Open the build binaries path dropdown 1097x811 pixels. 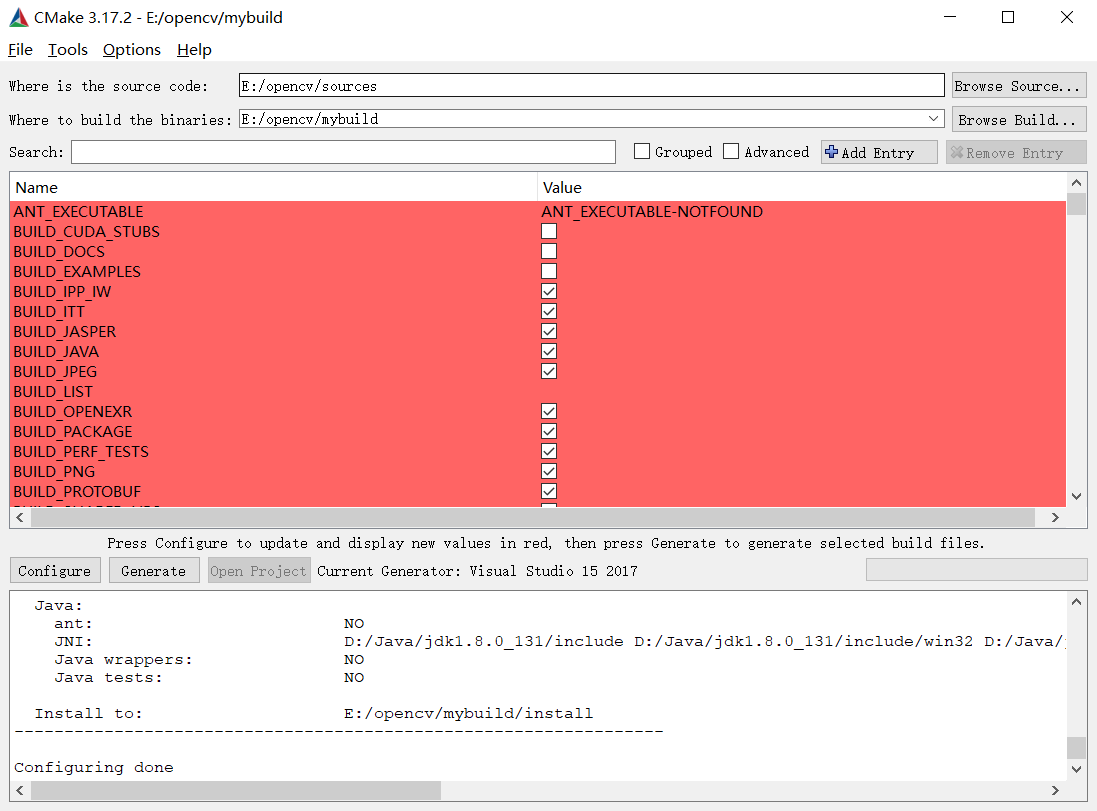pos(933,119)
